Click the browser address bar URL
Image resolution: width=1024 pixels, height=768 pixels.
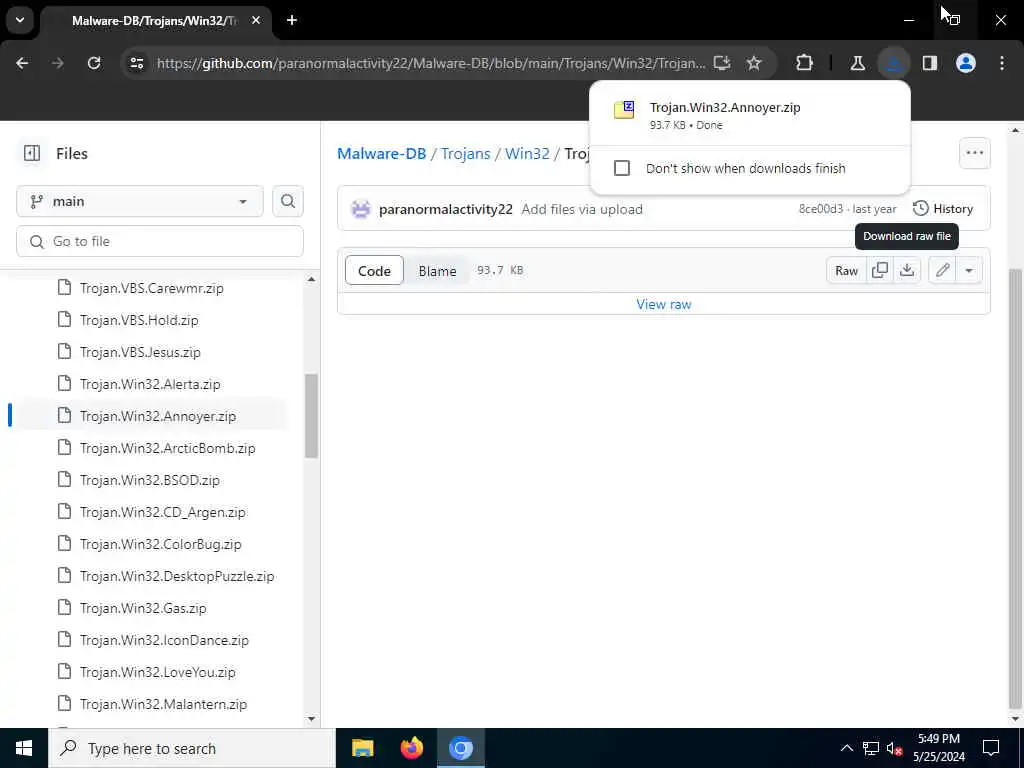[431, 63]
